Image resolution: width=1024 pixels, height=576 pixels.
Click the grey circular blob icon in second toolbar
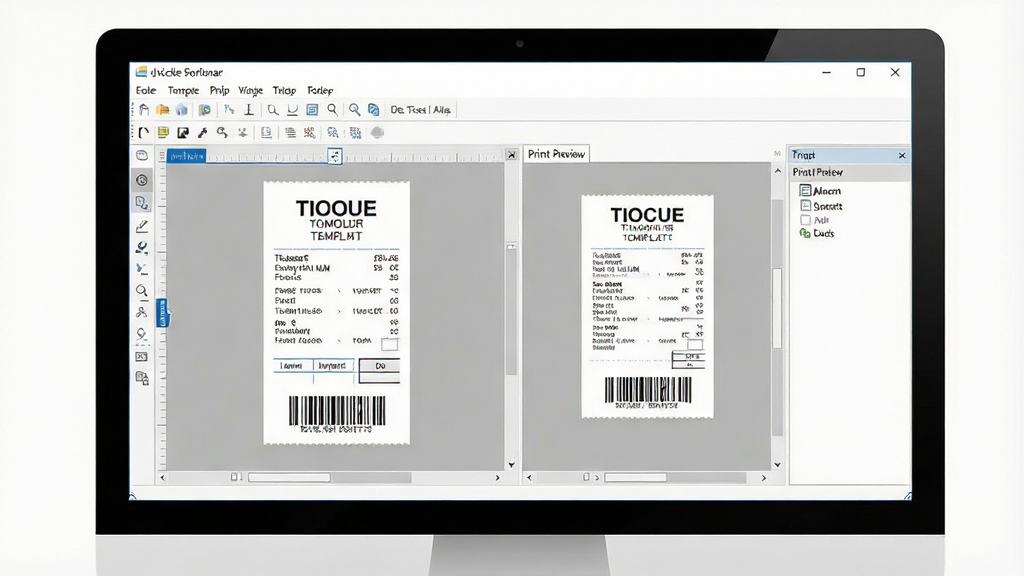377,133
